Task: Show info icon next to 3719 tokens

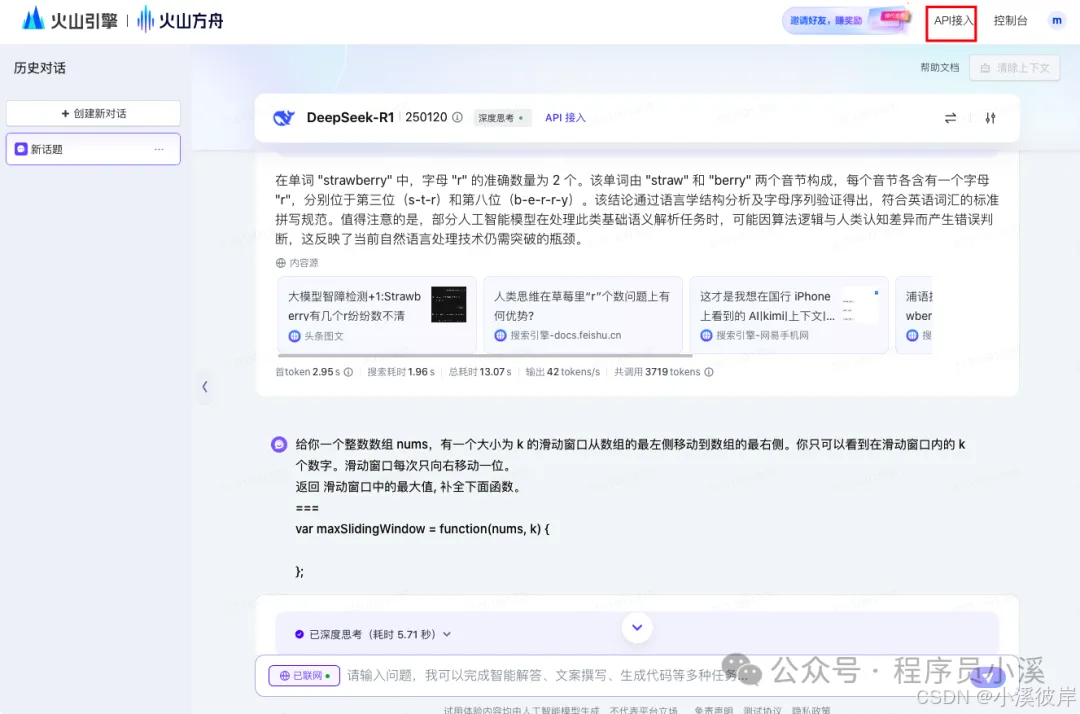Action: [x=709, y=372]
